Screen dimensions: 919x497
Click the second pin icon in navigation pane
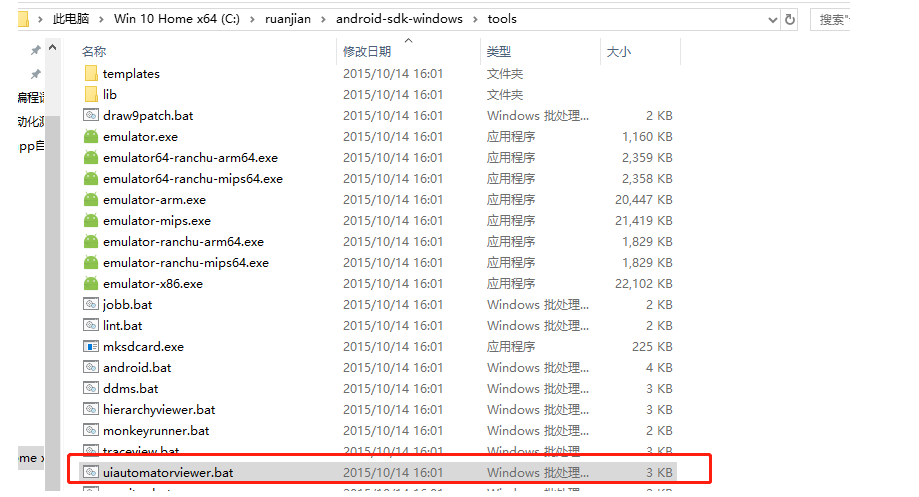coord(36,74)
